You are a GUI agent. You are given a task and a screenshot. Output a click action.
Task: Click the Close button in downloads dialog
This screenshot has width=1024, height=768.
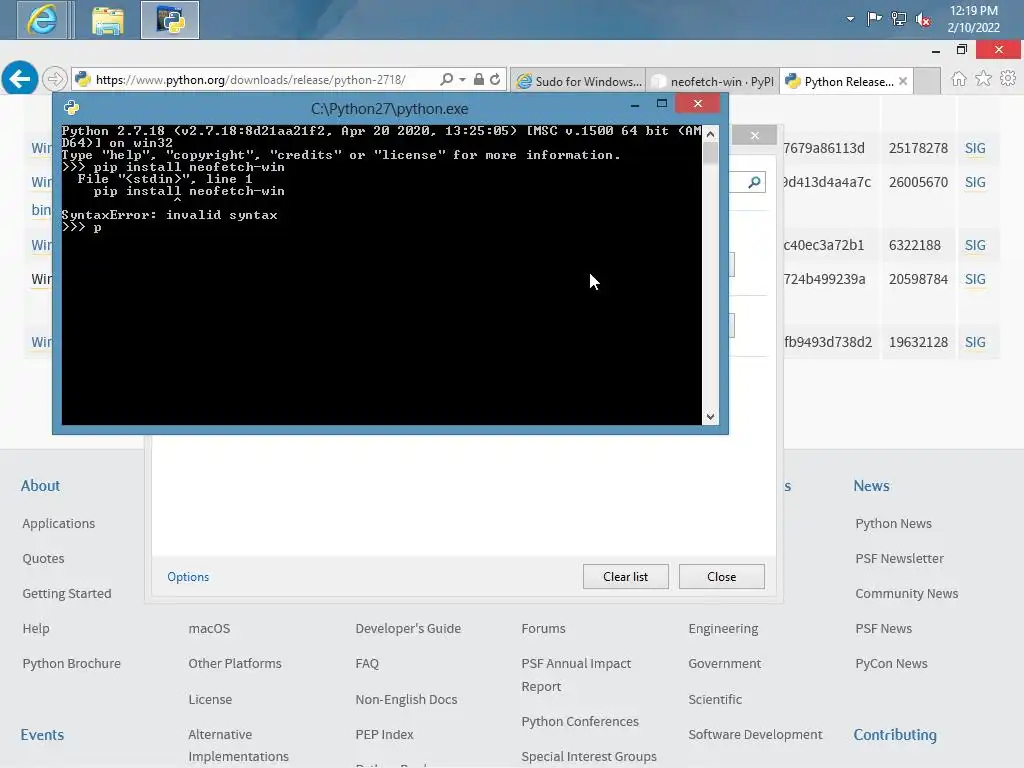[722, 577]
